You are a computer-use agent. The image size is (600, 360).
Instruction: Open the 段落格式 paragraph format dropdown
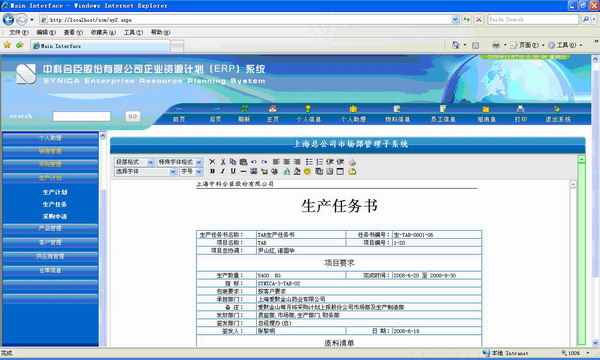[x=134, y=162]
